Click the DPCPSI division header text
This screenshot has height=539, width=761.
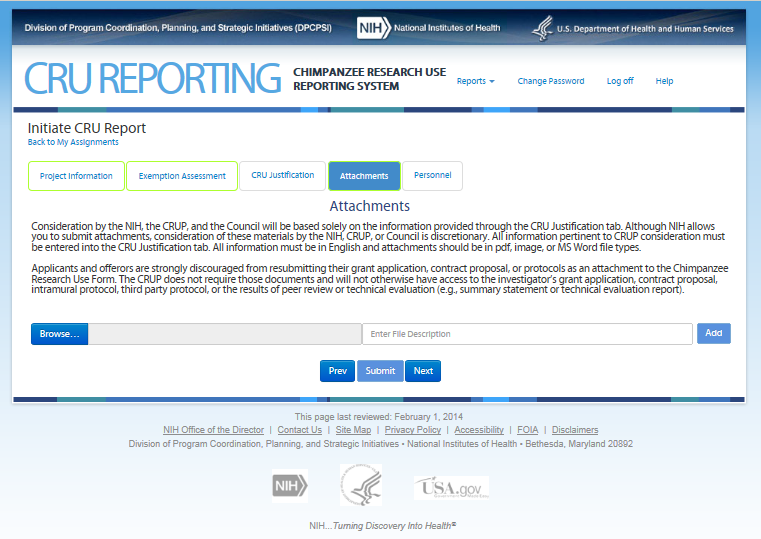(x=178, y=28)
